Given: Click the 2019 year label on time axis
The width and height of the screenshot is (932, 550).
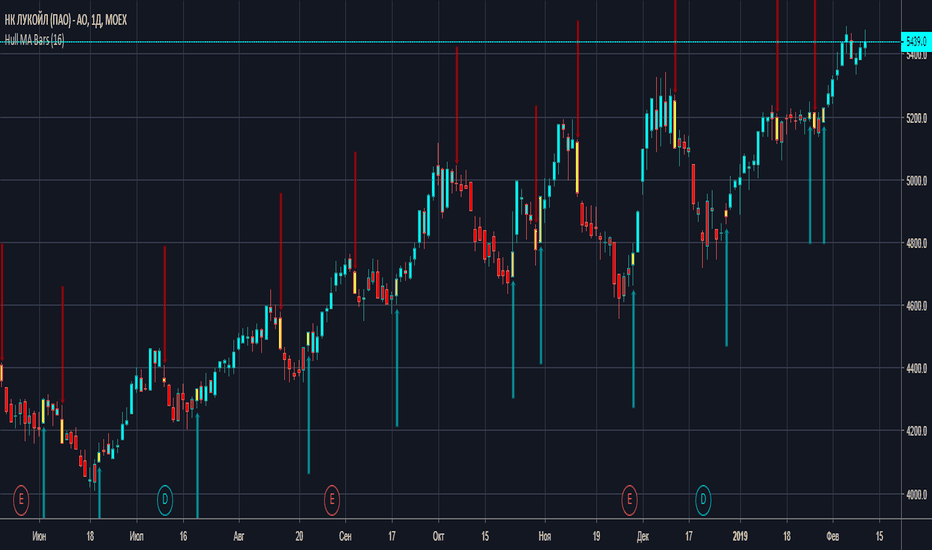Looking at the screenshot, I should [740, 536].
